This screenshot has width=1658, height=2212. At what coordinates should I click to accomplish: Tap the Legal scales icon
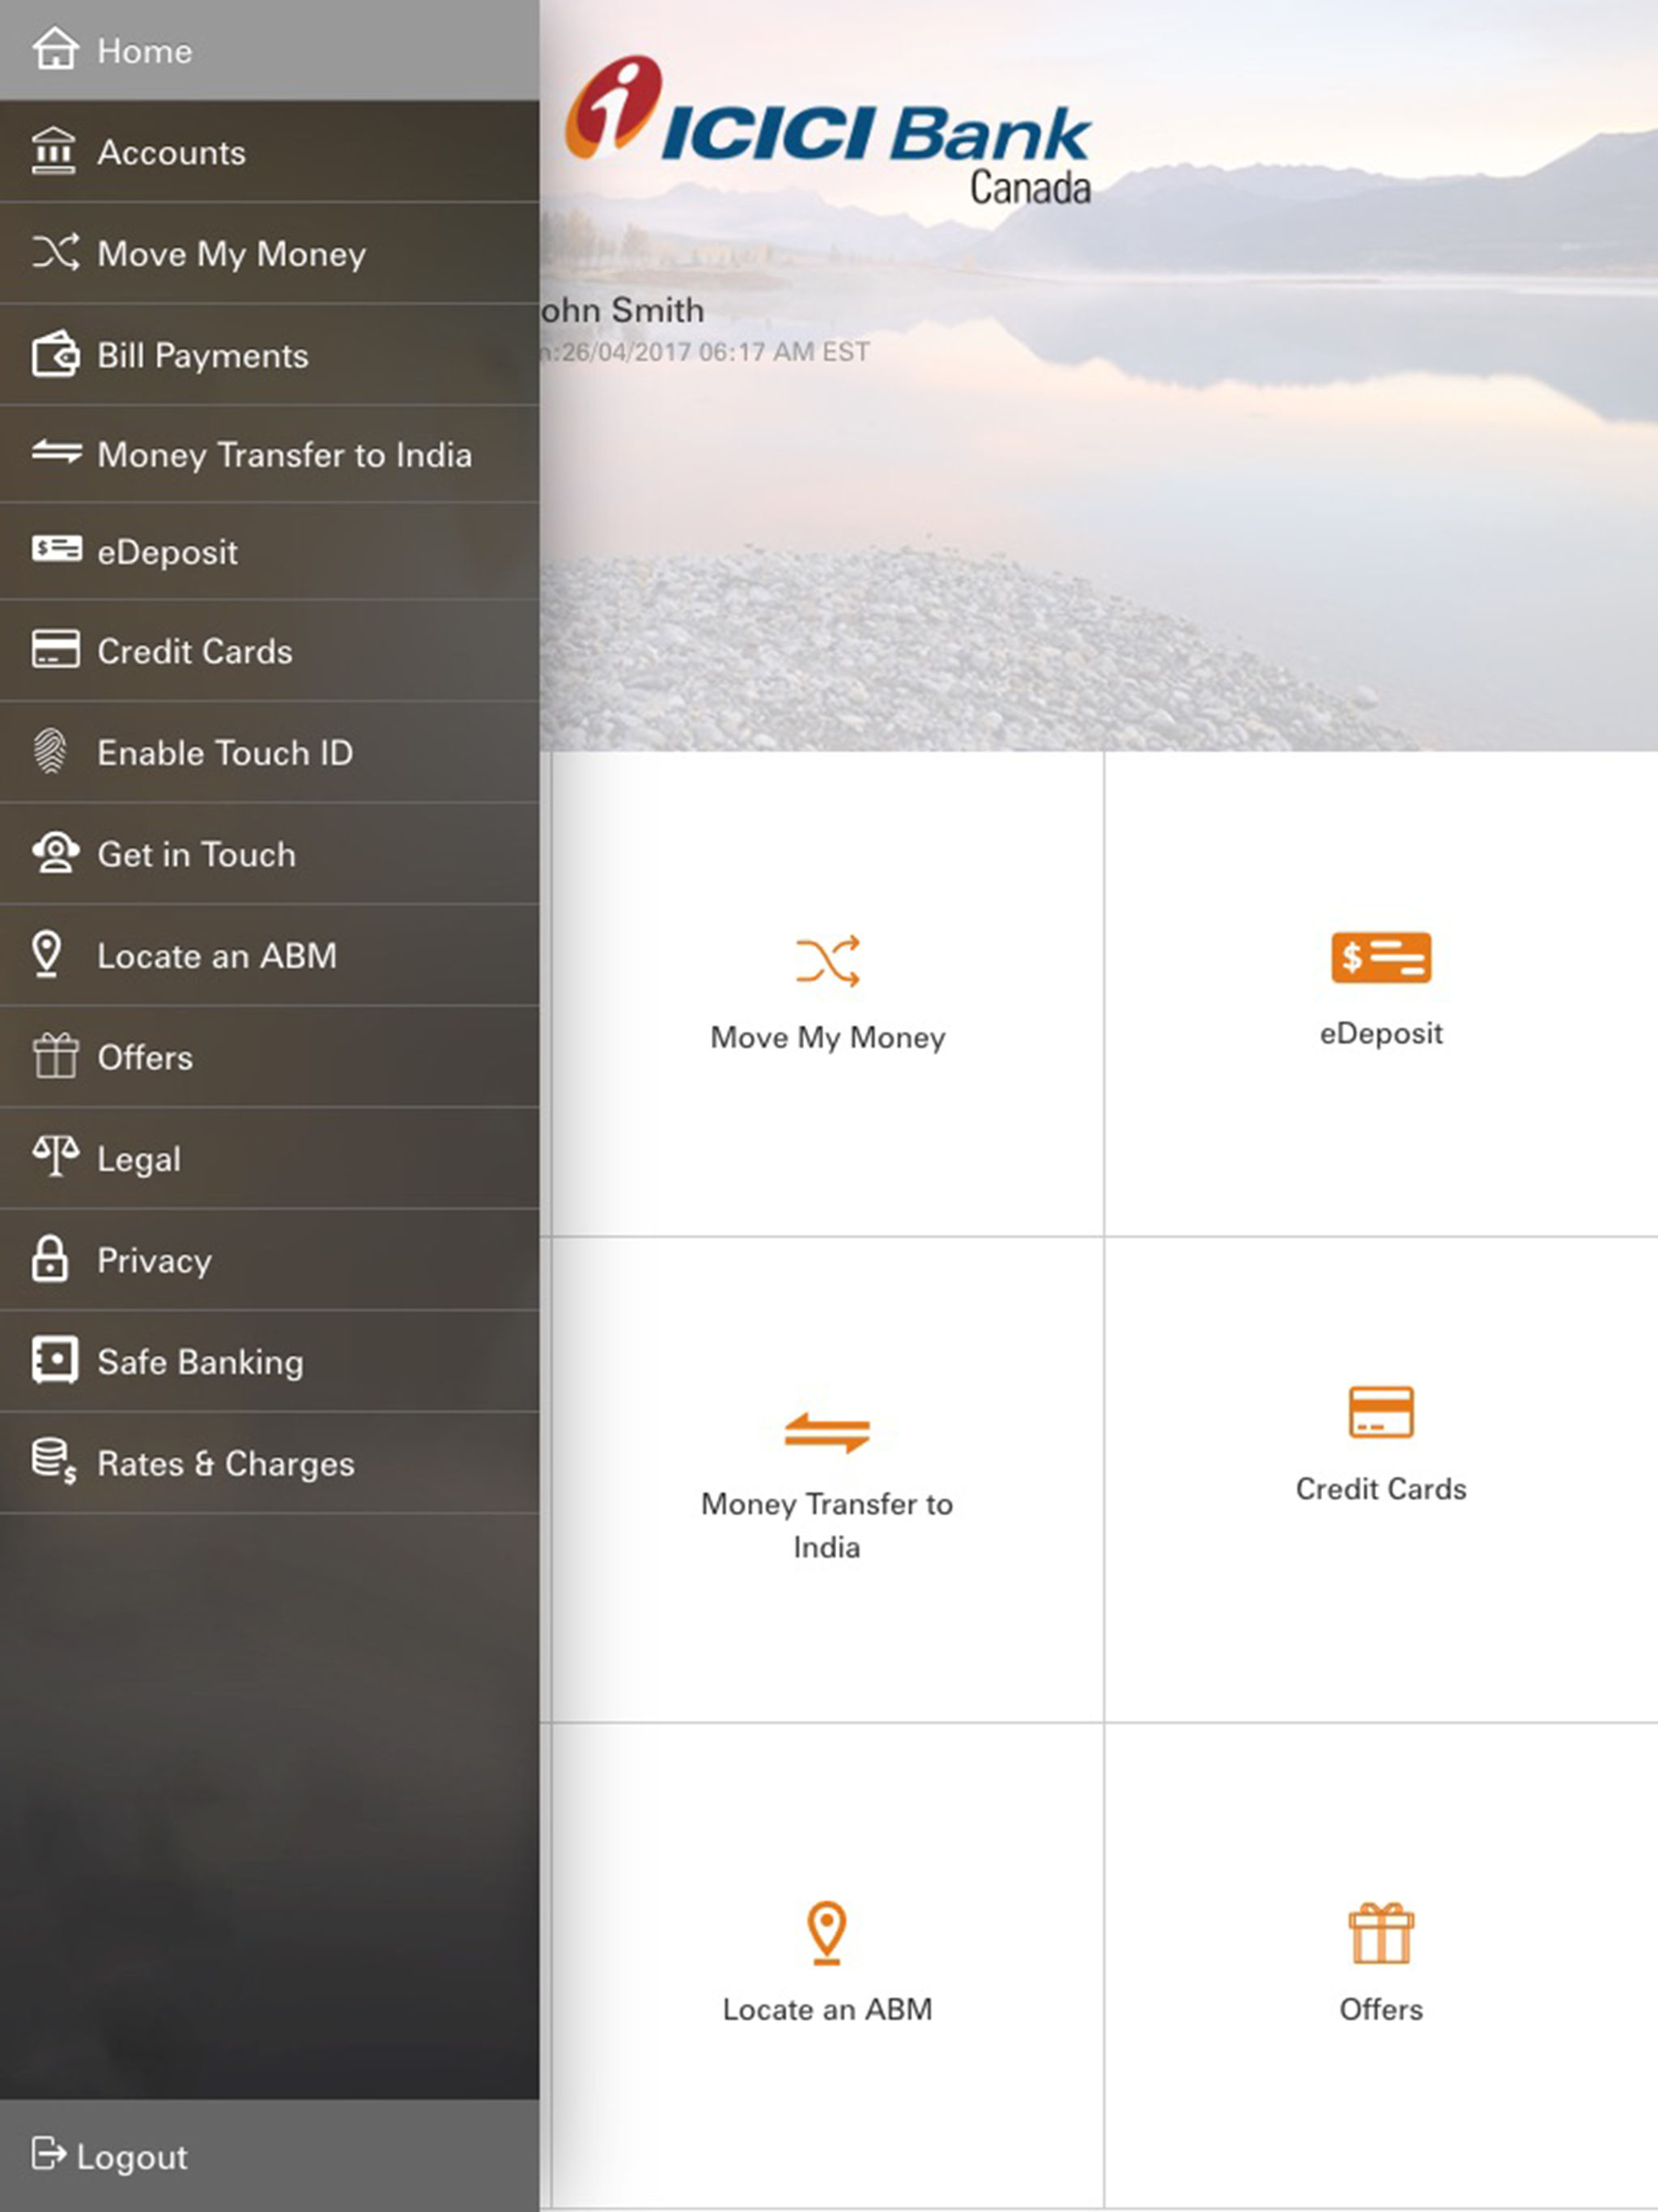coord(55,1156)
